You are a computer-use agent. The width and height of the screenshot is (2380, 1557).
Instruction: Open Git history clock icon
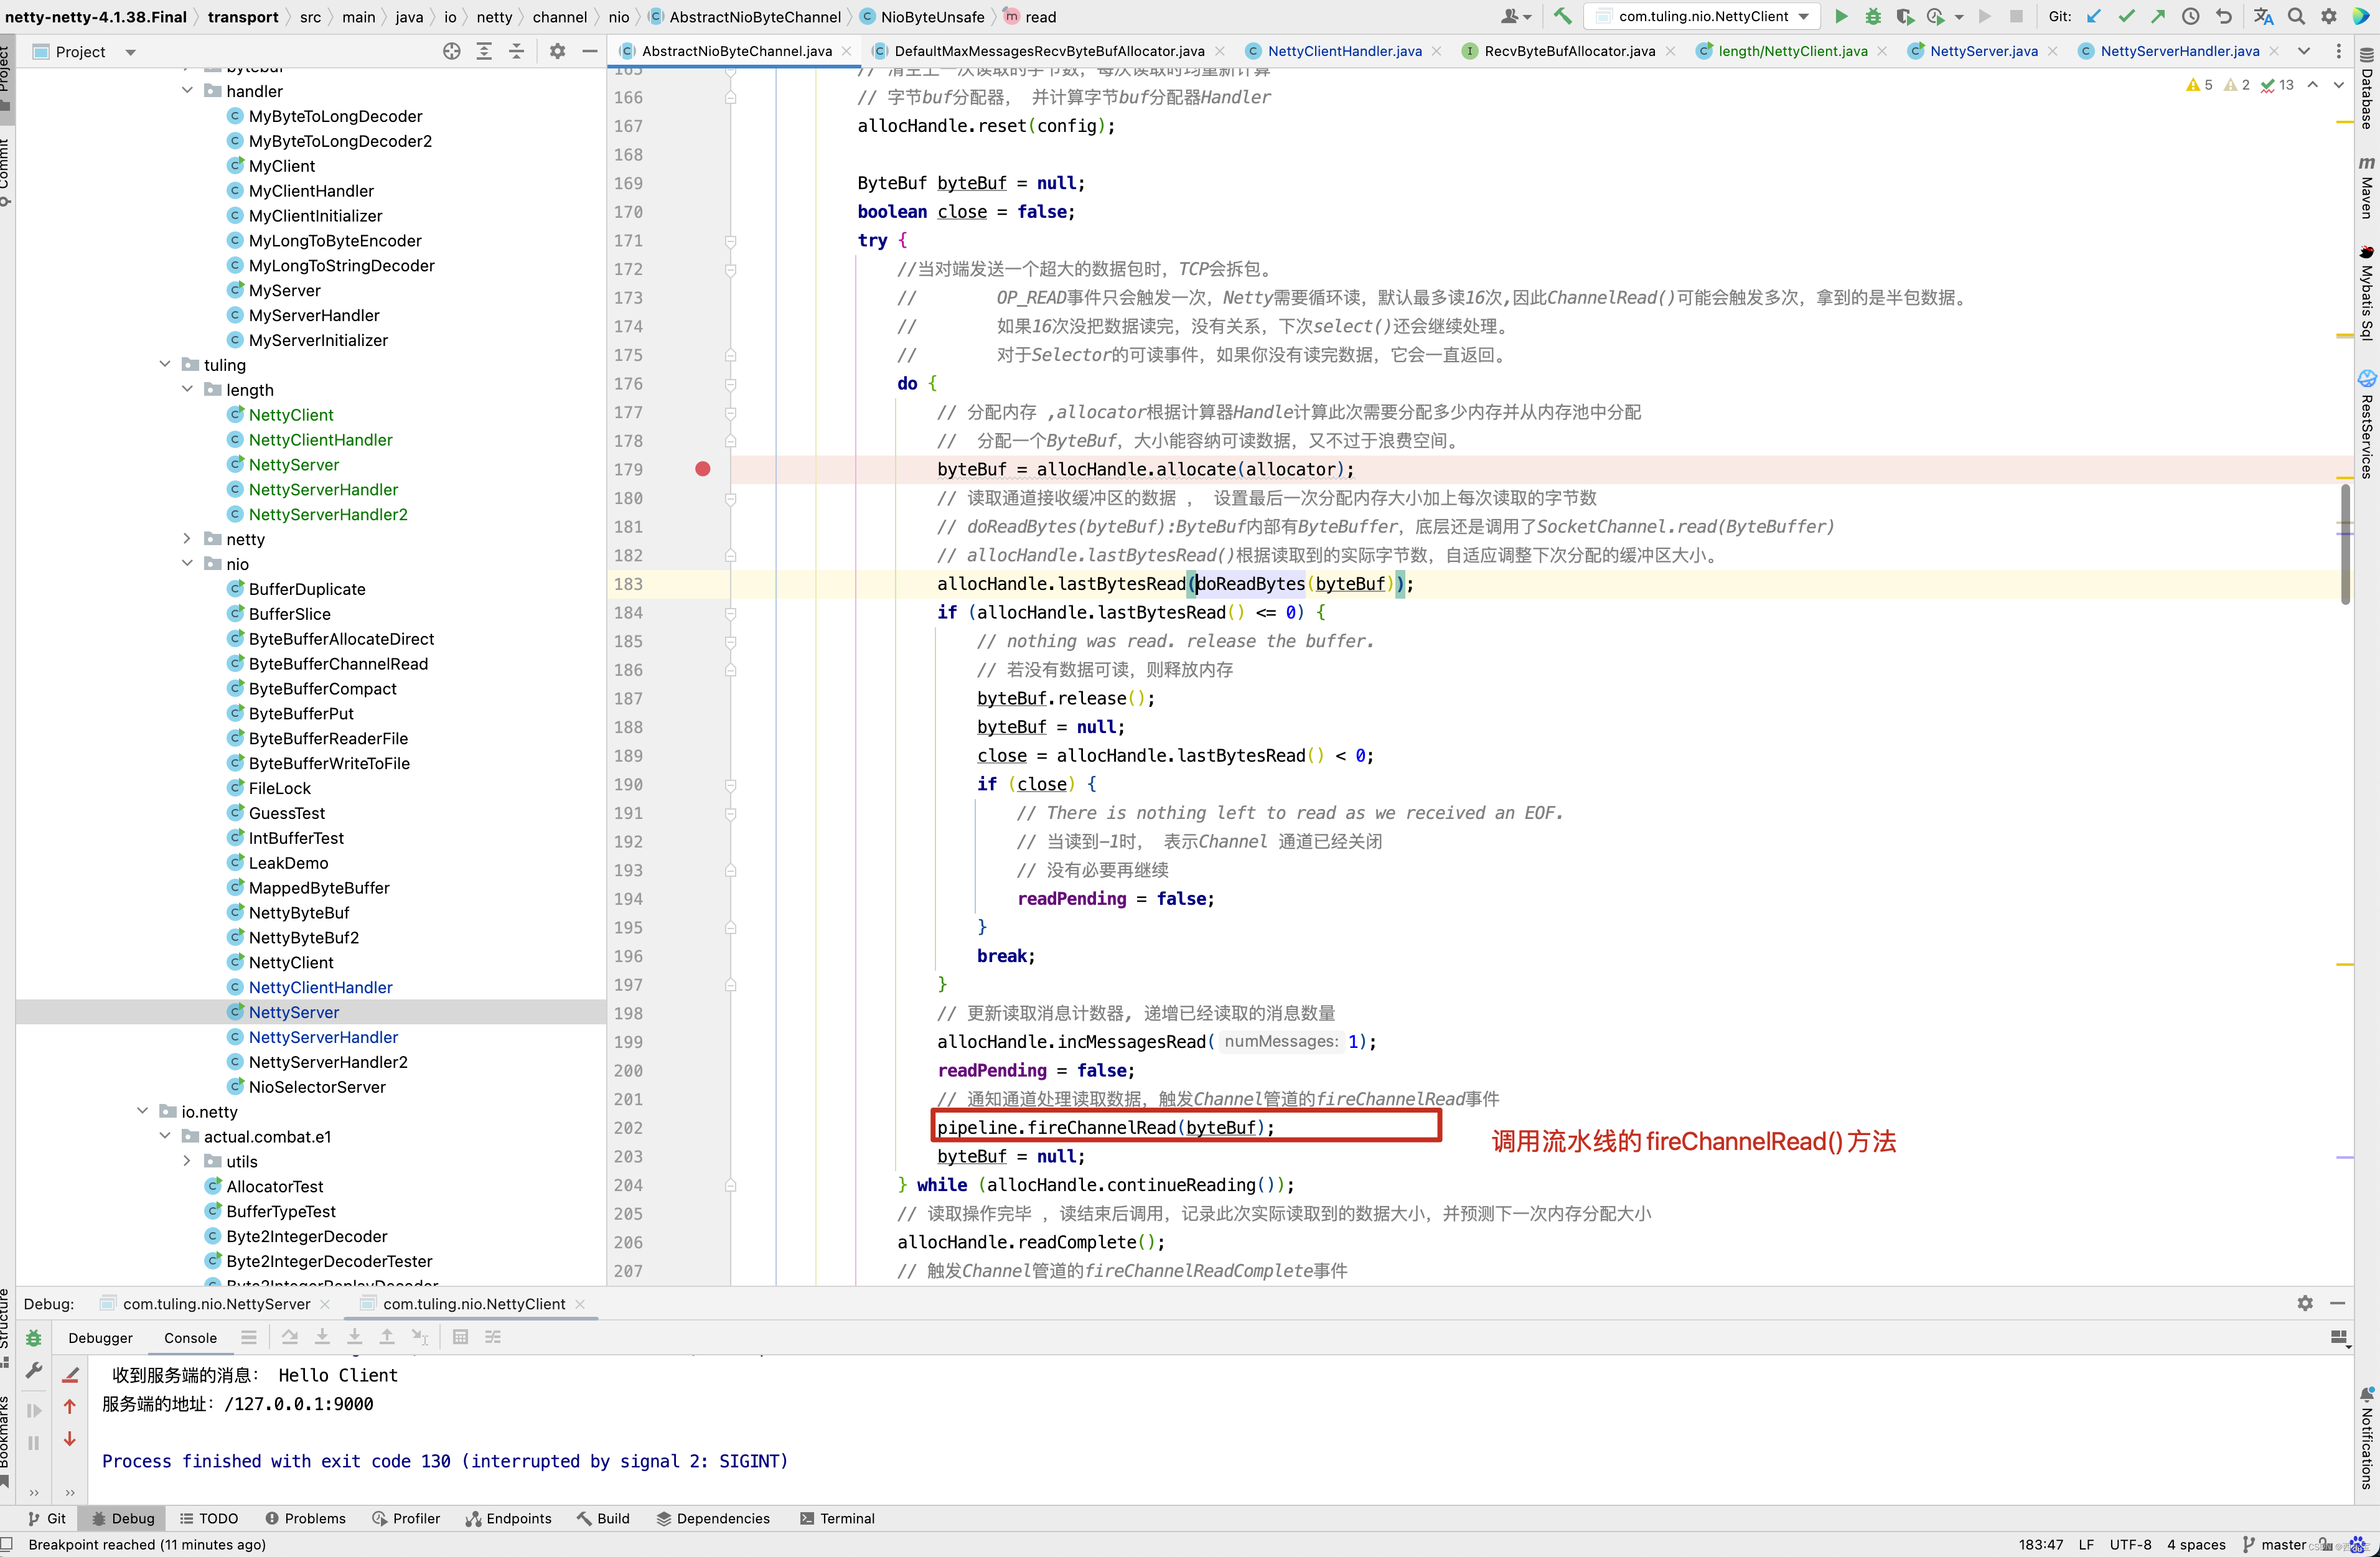(x=2191, y=16)
